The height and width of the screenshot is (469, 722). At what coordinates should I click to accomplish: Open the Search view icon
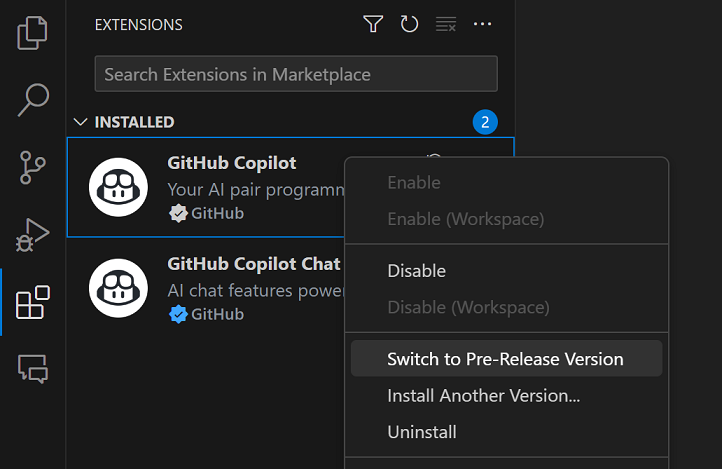(x=33, y=99)
